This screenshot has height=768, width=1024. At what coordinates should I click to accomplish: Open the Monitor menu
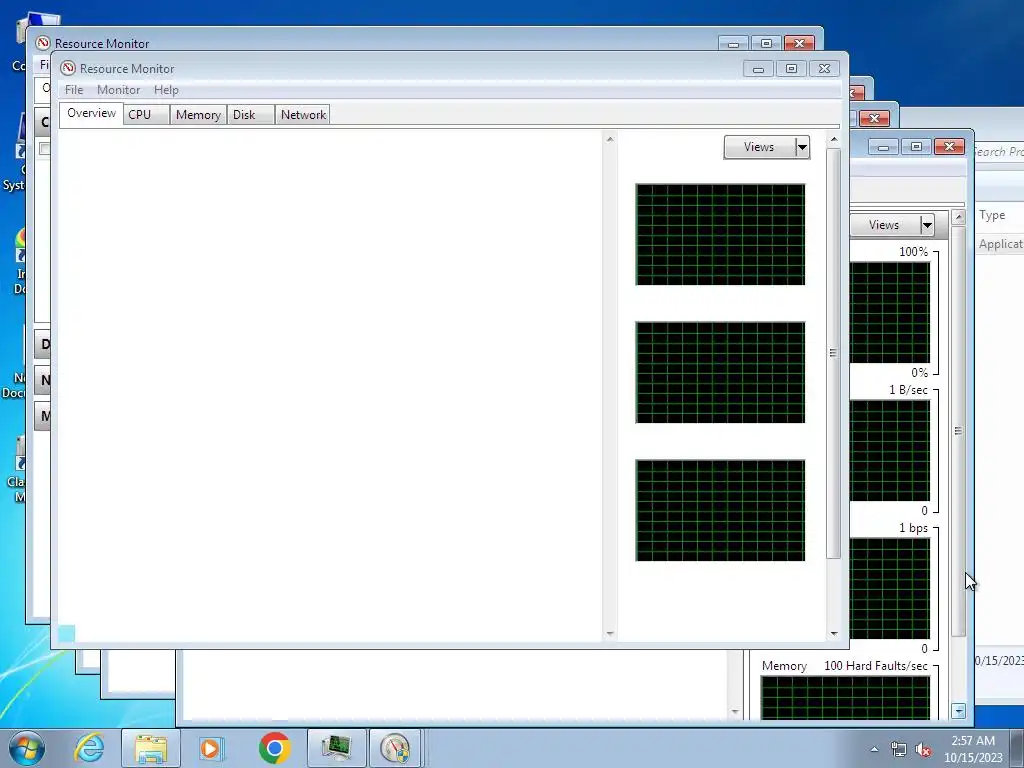119,90
